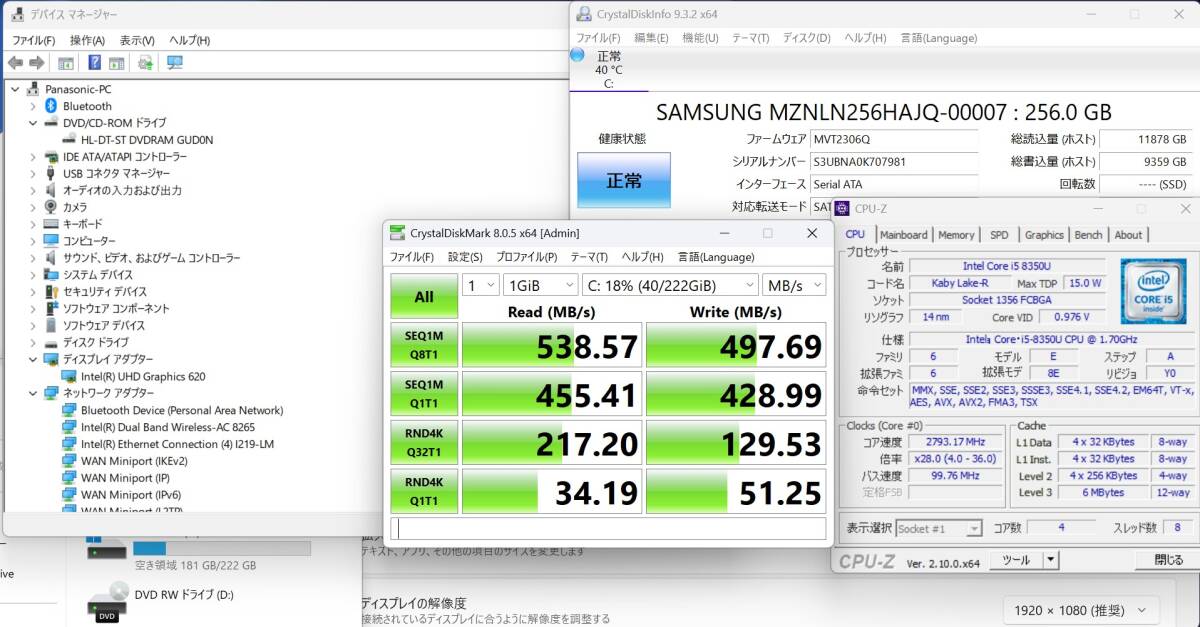Collapse the Panasonic-PC root node
1200x627 pixels.
pos(15,89)
